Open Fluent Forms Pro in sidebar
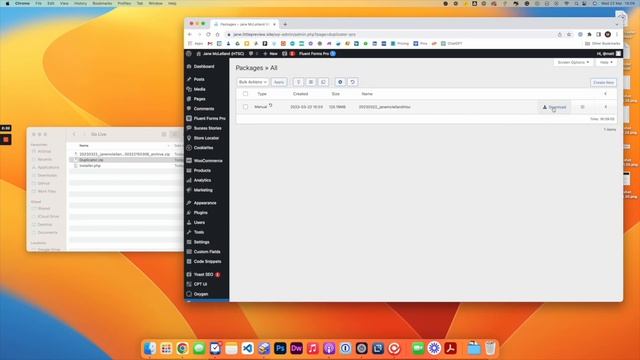The image size is (640, 360). (209, 118)
